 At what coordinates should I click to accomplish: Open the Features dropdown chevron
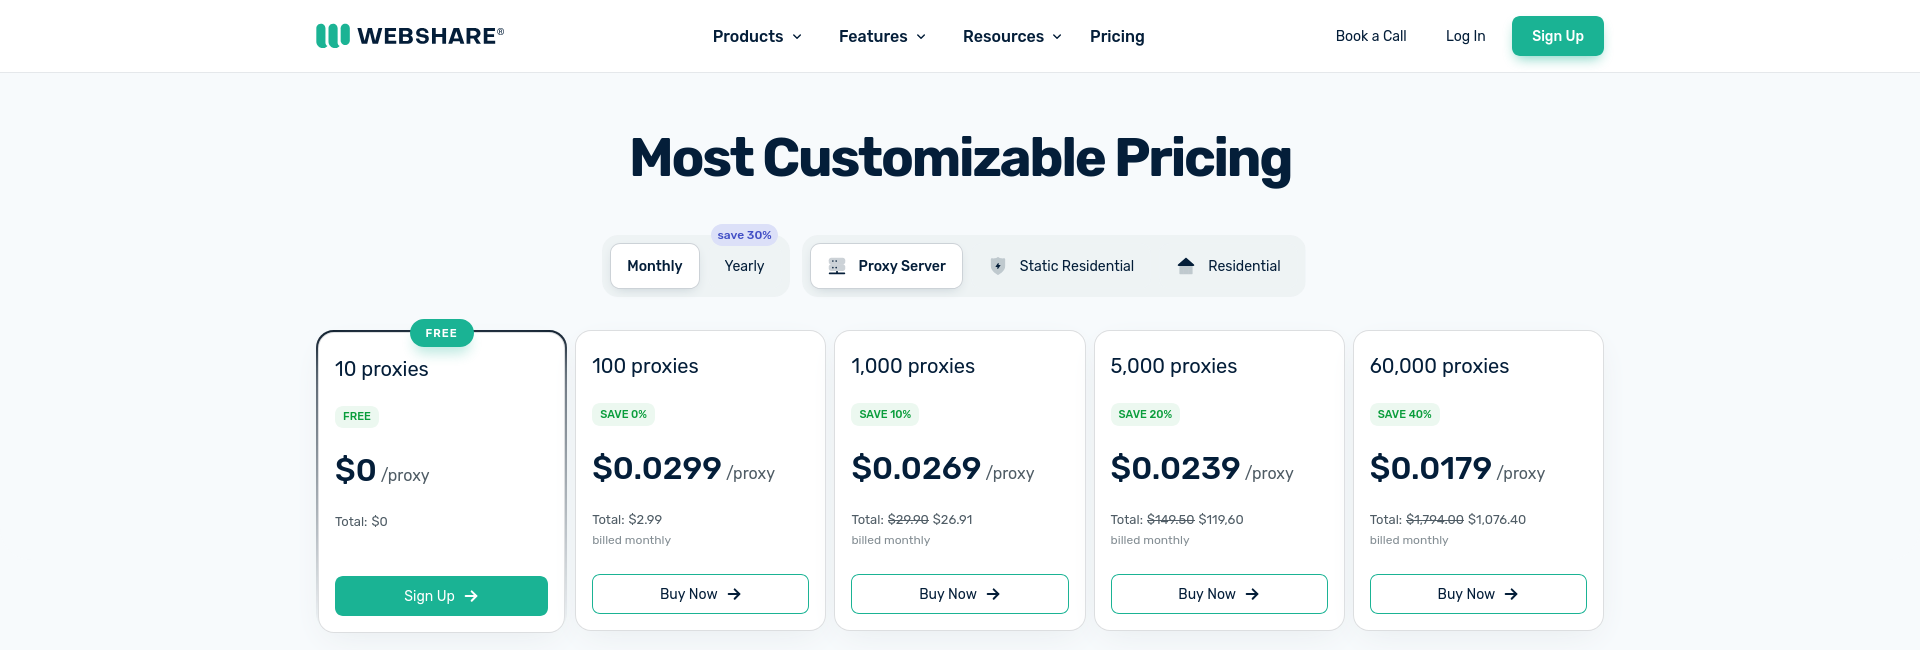click(x=921, y=37)
